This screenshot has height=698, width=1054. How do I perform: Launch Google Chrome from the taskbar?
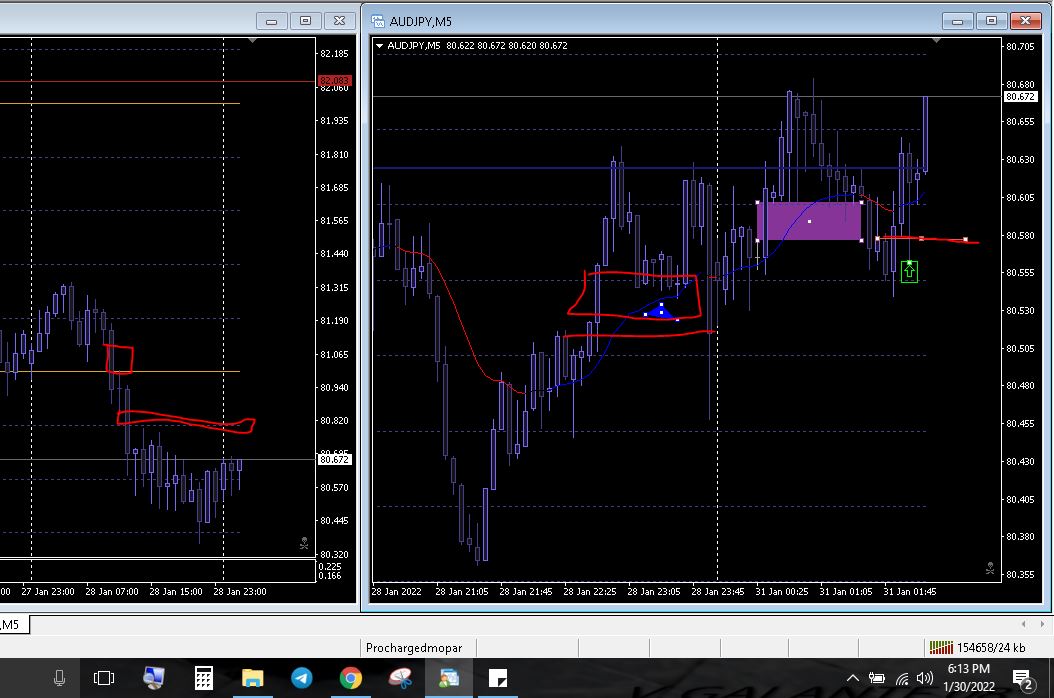click(x=350, y=678)
